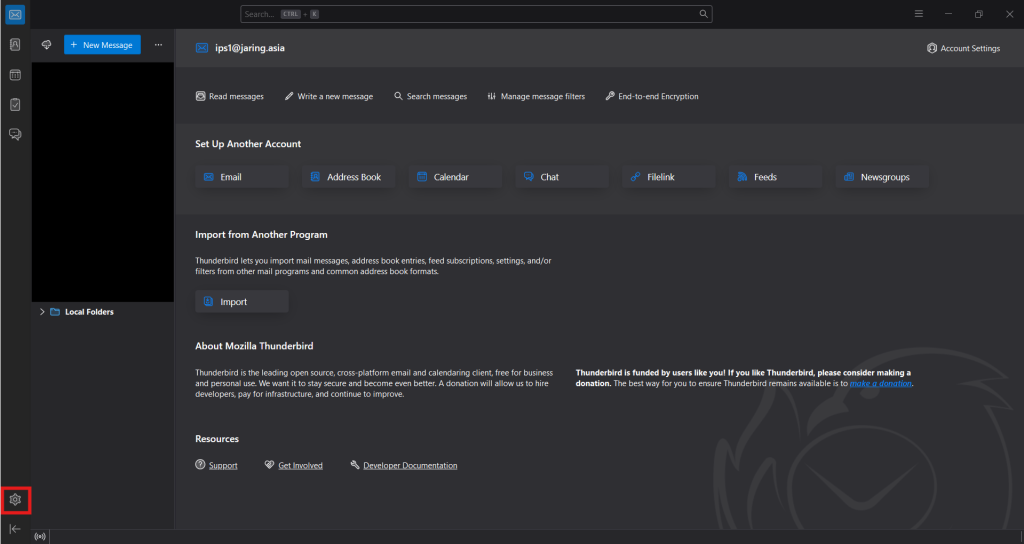This screenshot has width=1024, height=544.
Task: Collapse the spaces toolbar with arrow icon
Action: click(x=15, y=529)
